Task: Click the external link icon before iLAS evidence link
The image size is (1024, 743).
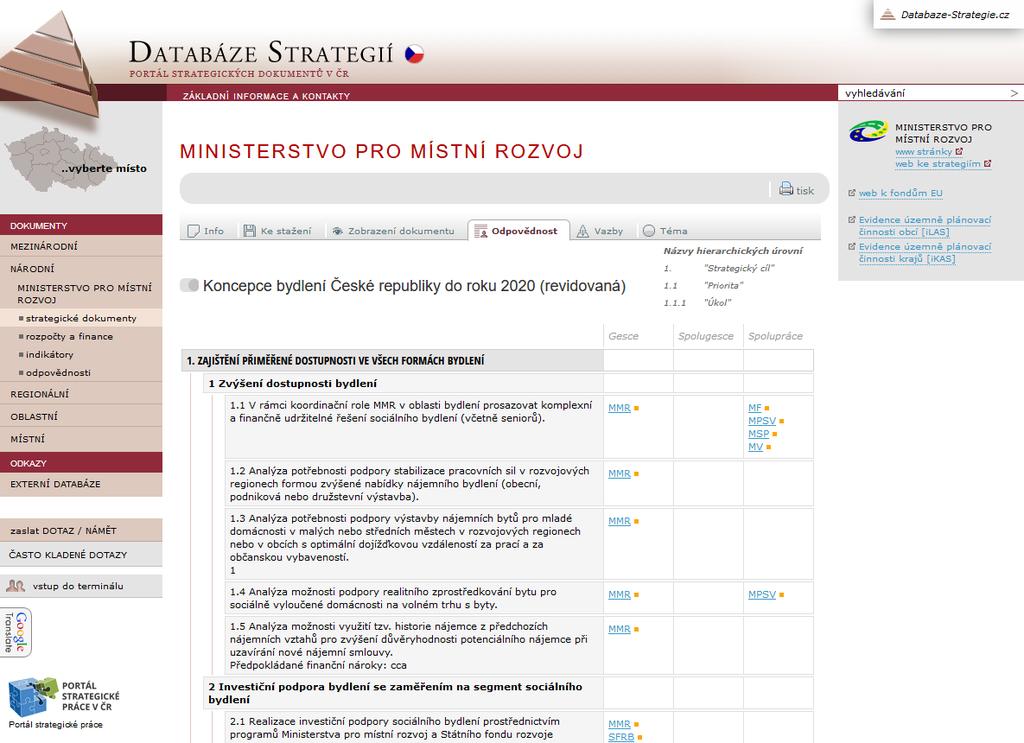Action: 852,220
